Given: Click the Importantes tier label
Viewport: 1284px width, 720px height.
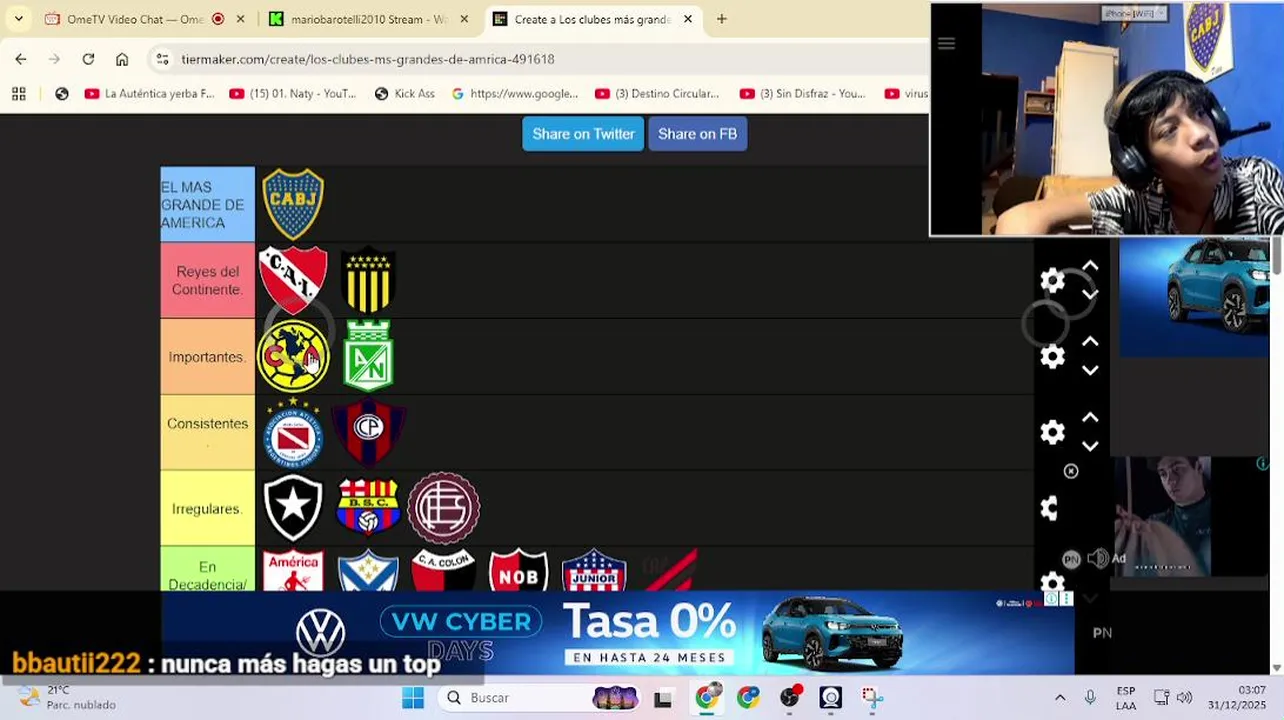Looking at the screenshot, I should [208, 356].
